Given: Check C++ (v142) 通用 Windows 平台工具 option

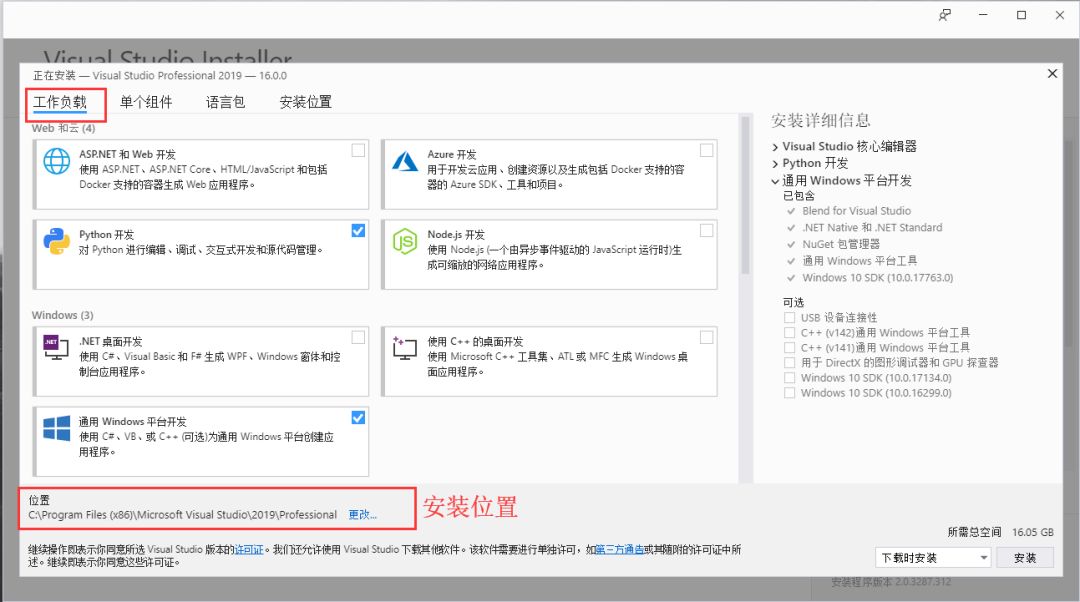Looking at the screenshot, I should (789, 333).
